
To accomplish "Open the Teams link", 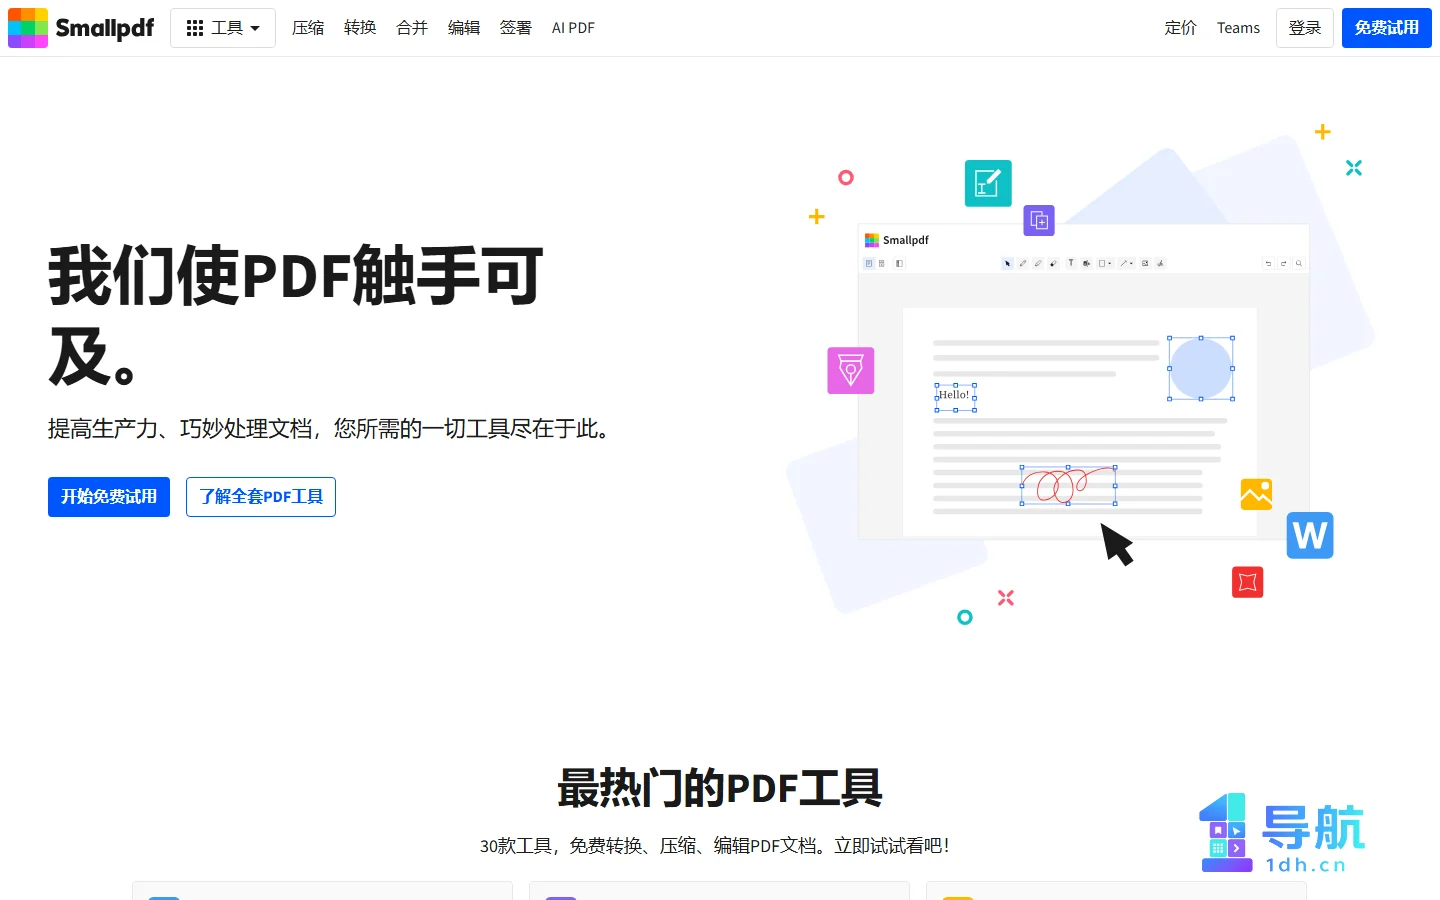I will [1238, 28].
